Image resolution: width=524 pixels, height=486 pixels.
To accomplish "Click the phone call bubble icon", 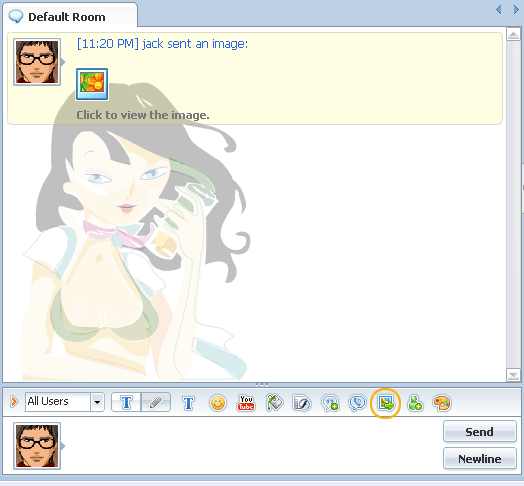I will point(358,403).
